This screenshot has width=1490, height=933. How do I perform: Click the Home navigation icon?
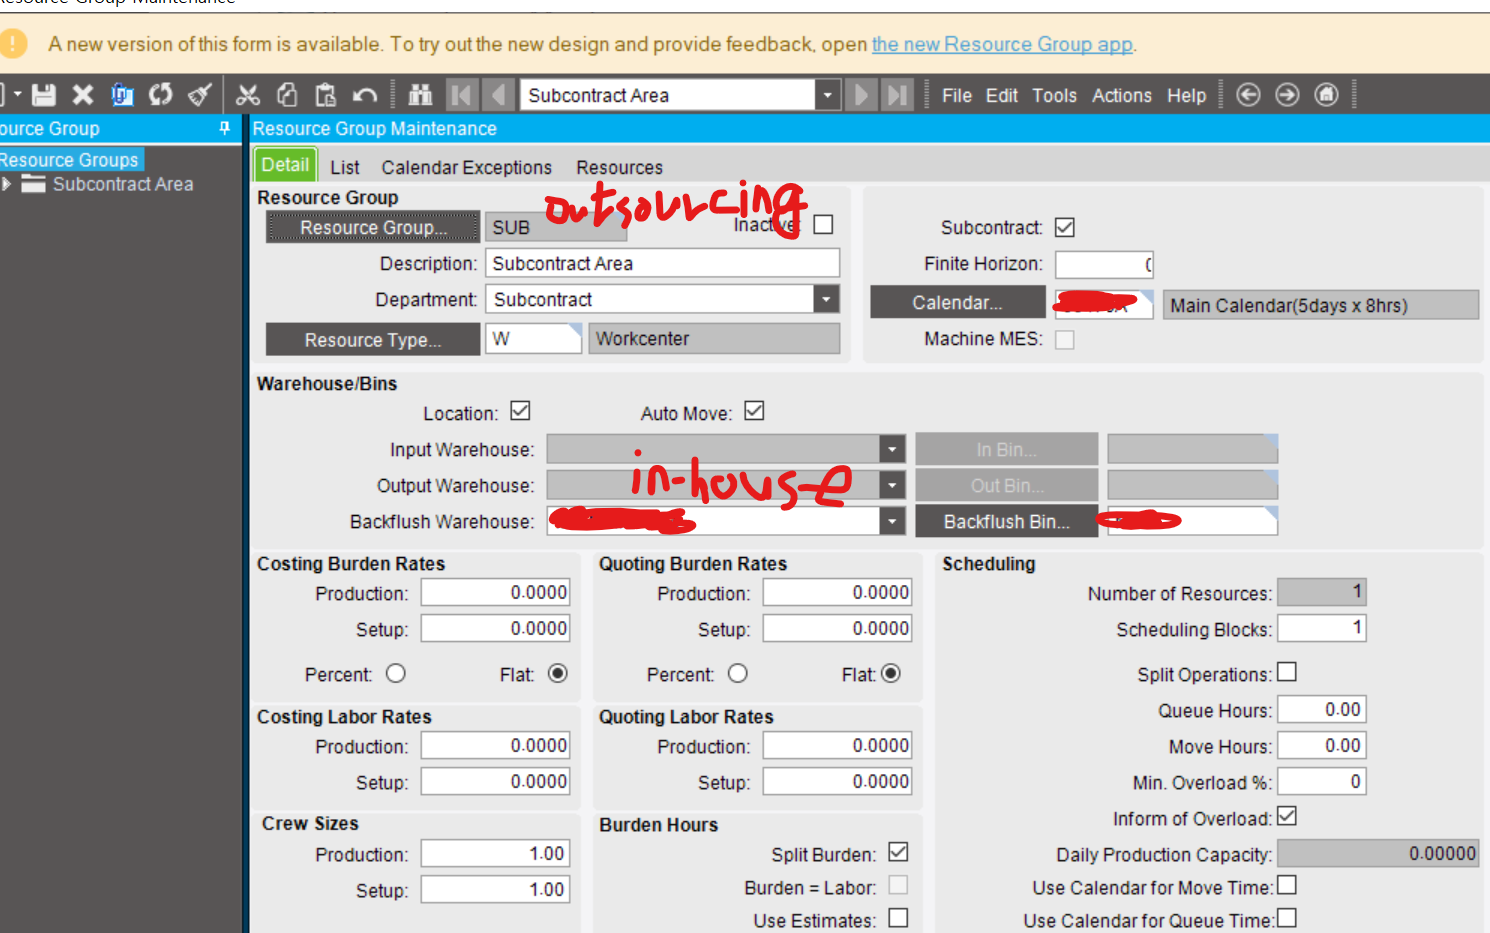(1326, 94)
